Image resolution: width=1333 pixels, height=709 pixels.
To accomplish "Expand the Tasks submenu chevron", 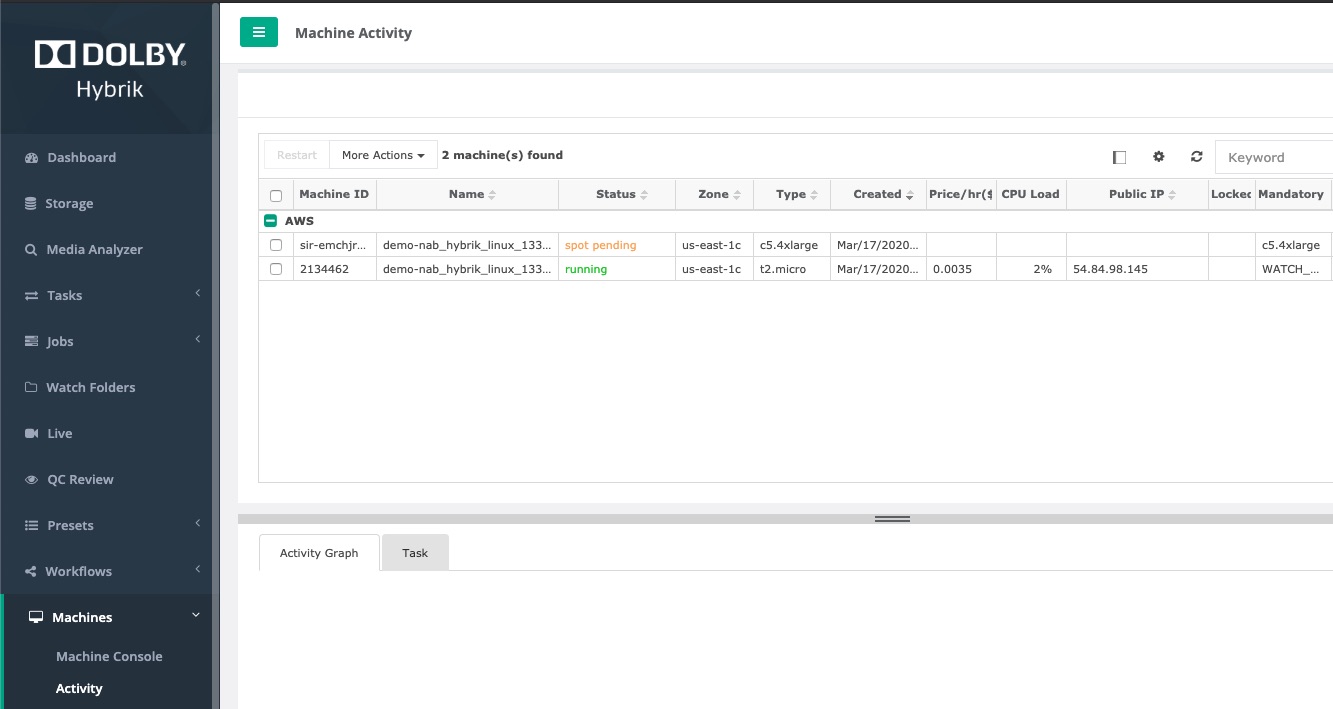I will click(x=198, y=293).
